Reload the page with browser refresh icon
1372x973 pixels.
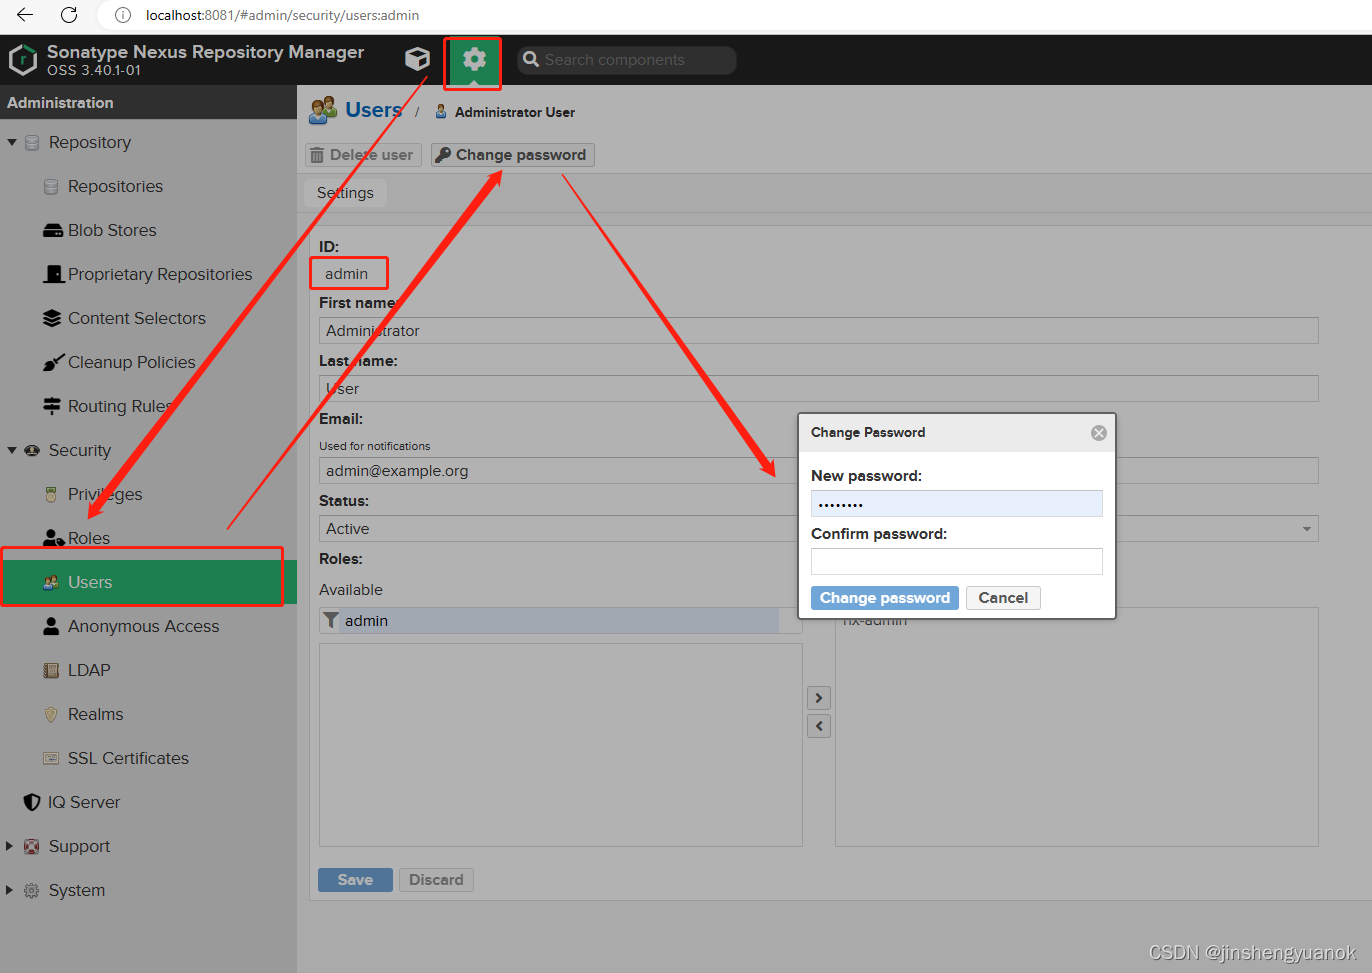69,15
